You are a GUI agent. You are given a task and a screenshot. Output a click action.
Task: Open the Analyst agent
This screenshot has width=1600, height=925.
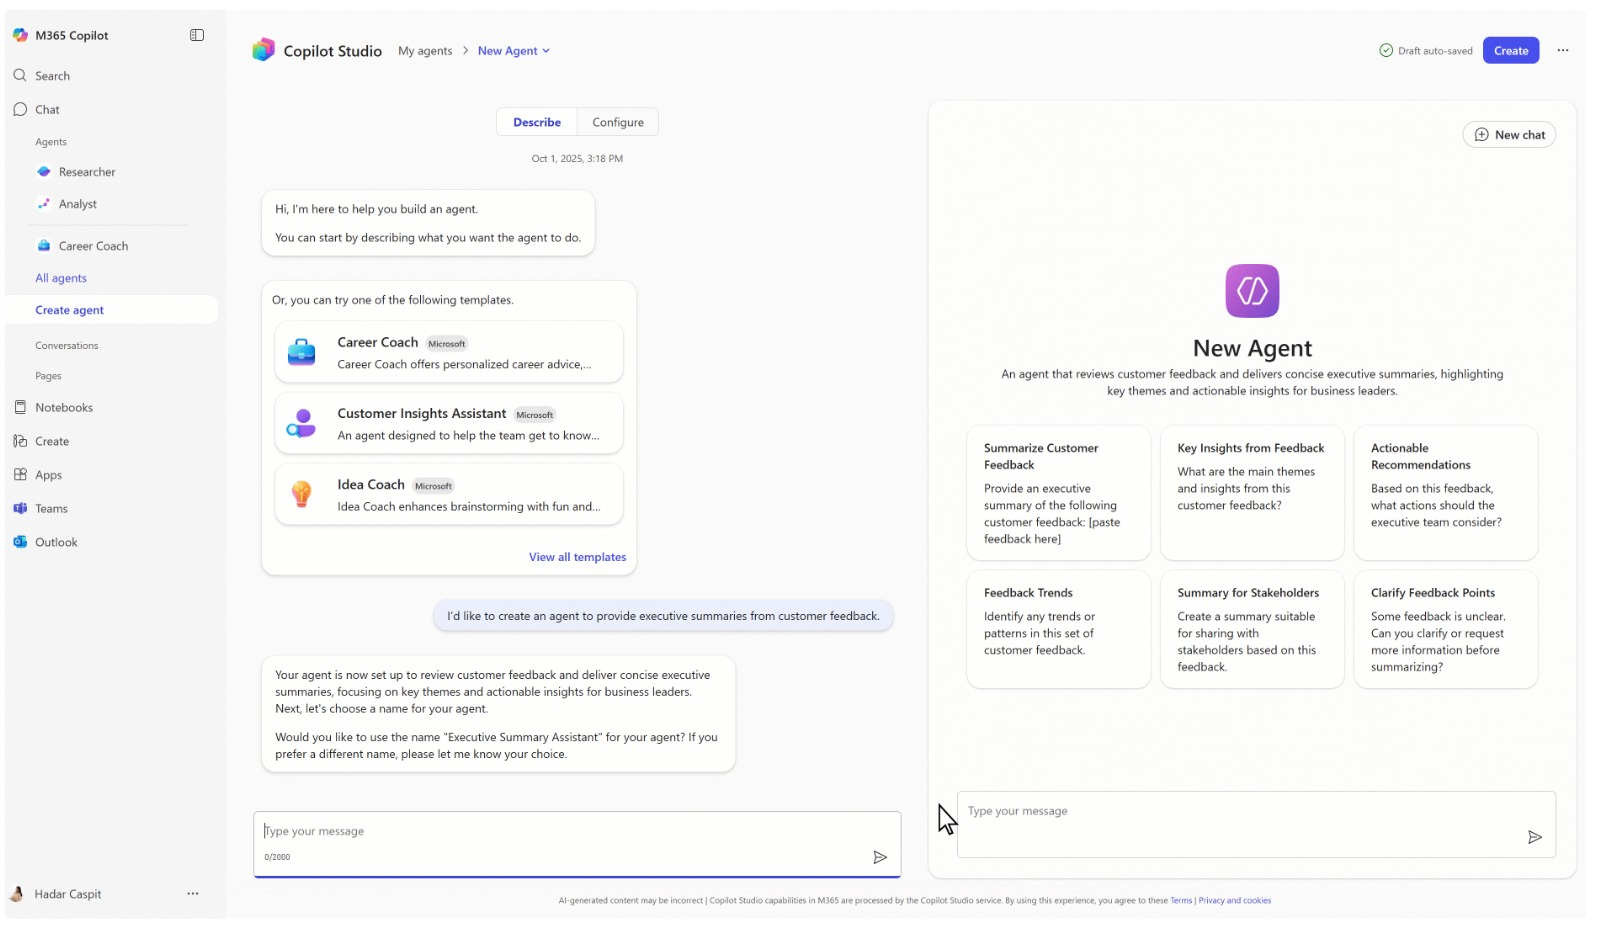click(x=79, y=203)
